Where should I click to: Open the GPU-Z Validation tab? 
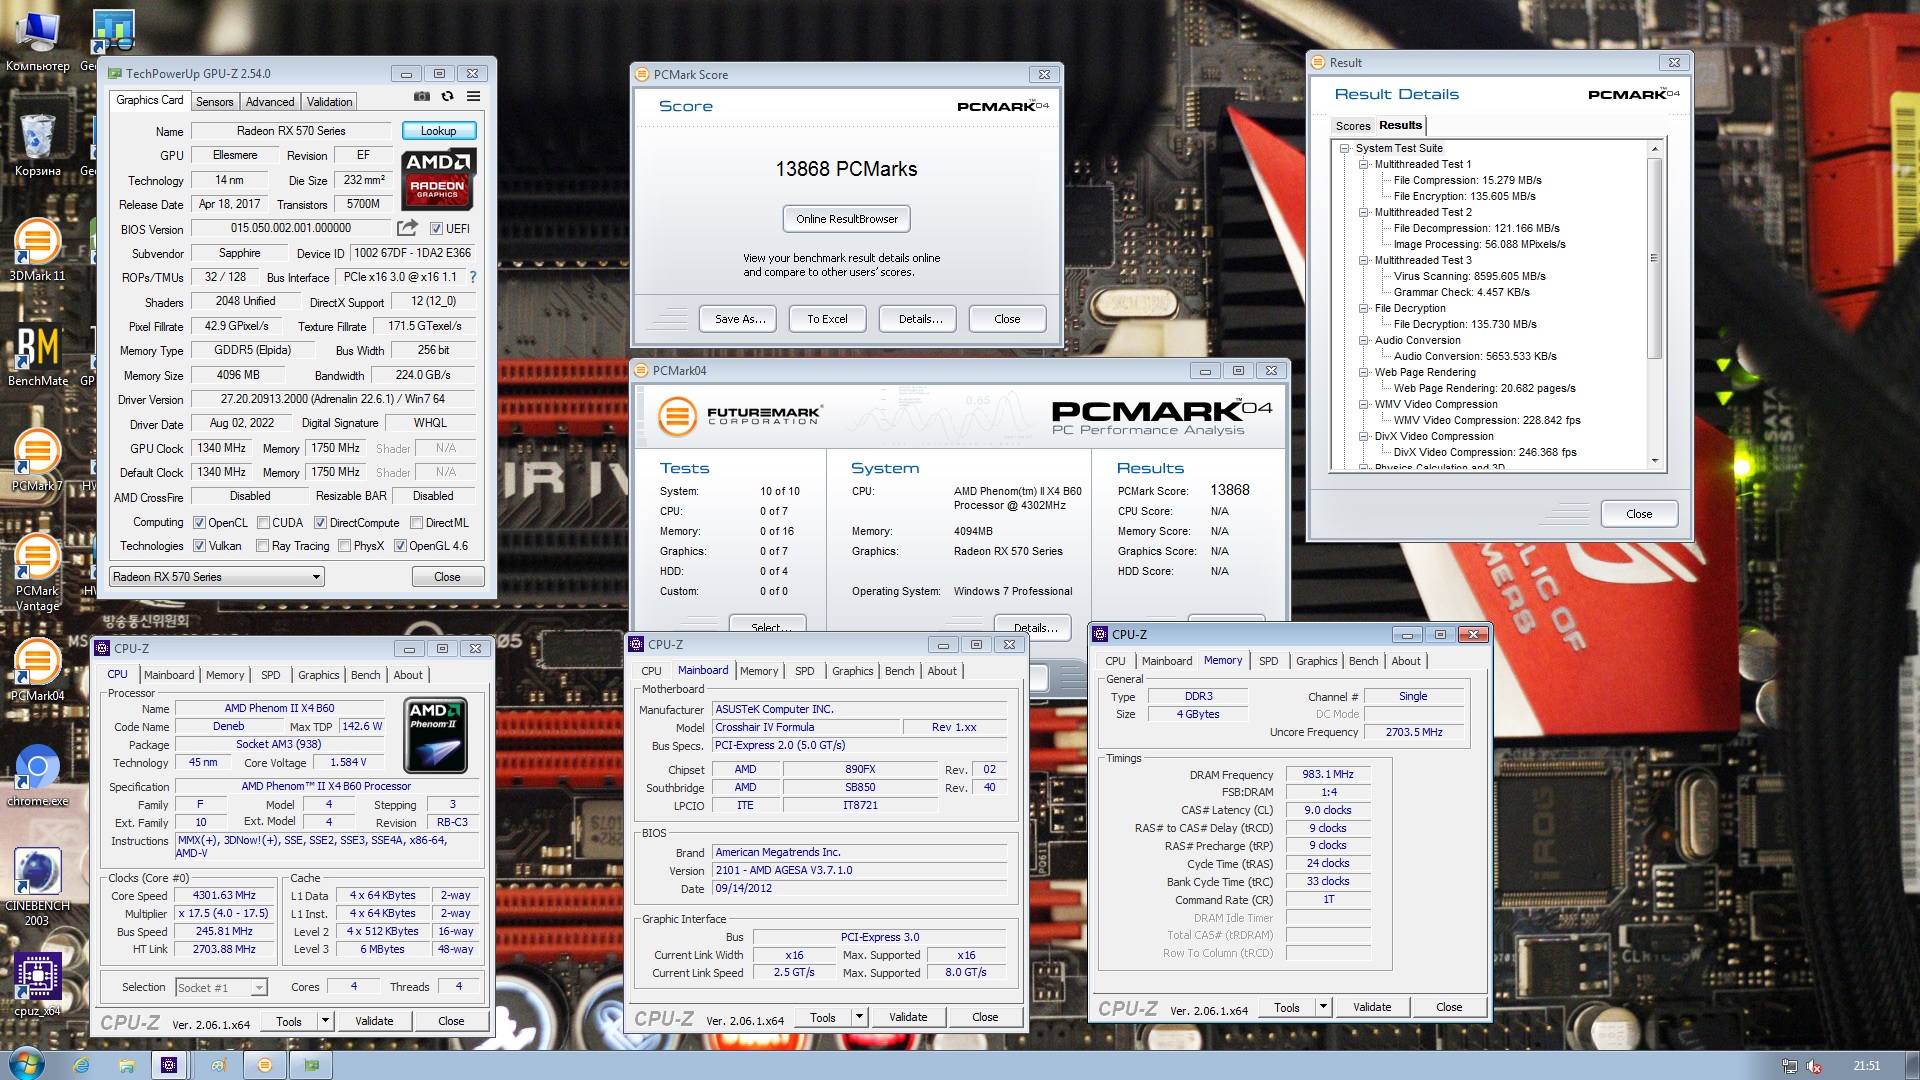pos(329,102)
